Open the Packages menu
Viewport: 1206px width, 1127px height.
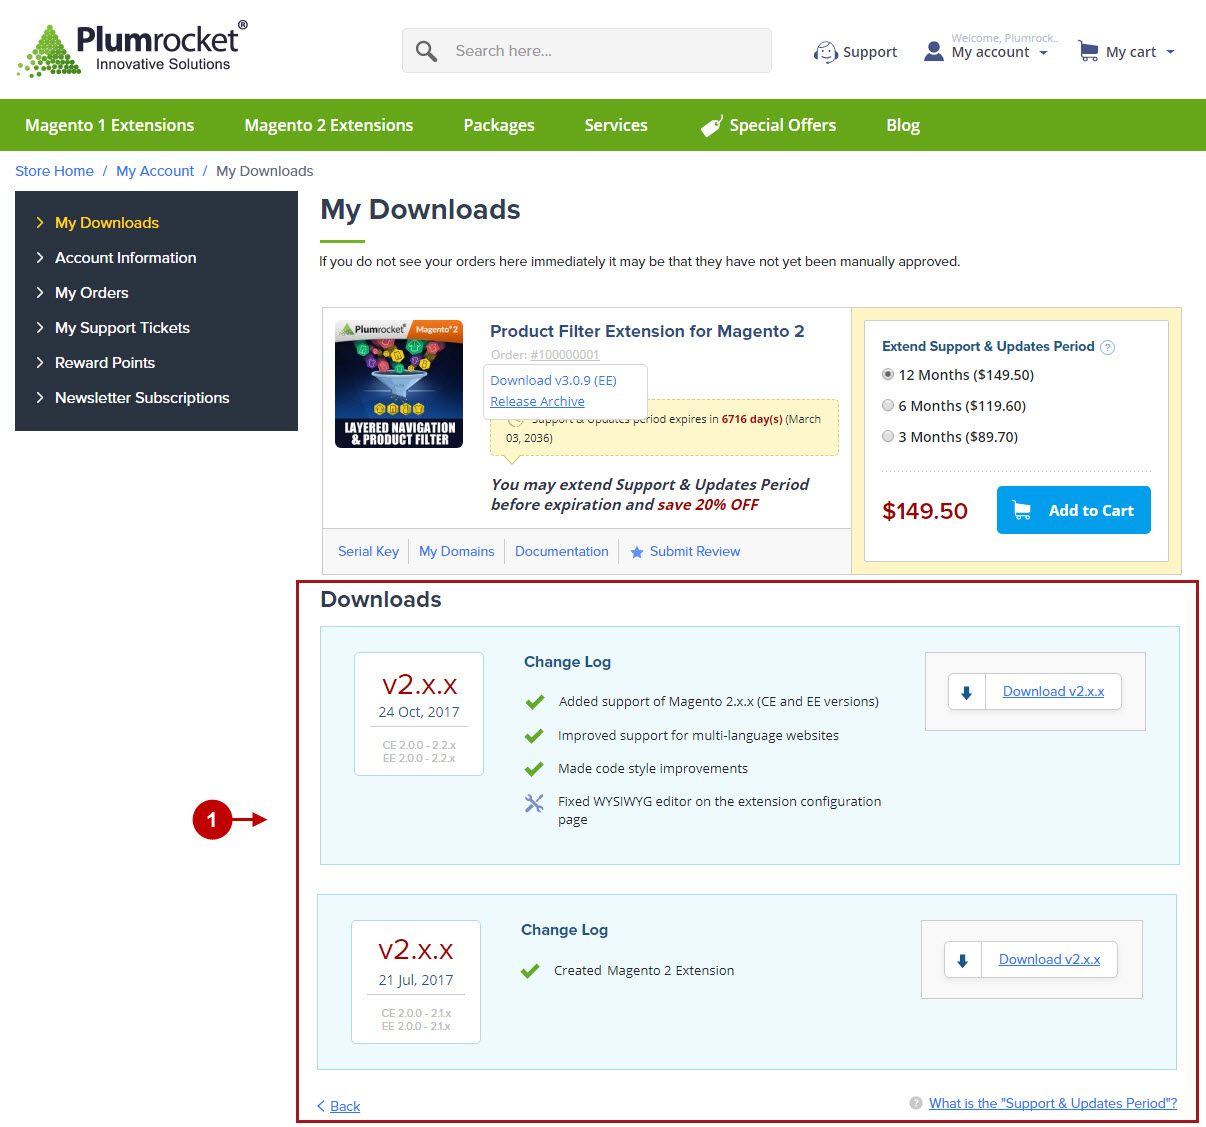(x=499, y=125)
